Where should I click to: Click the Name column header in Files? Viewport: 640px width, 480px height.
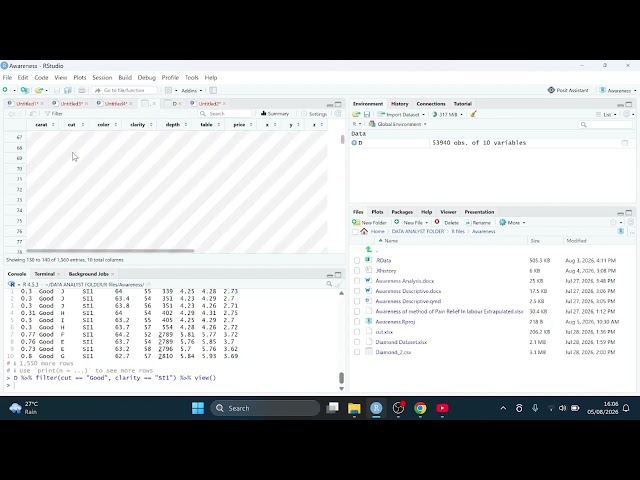point(391,241)
